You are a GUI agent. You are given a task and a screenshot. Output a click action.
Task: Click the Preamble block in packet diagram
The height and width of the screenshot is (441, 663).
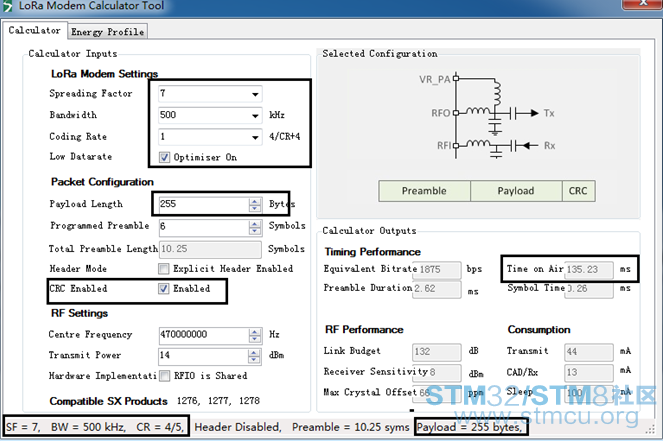pyautogui.click(x=424, y=191)
